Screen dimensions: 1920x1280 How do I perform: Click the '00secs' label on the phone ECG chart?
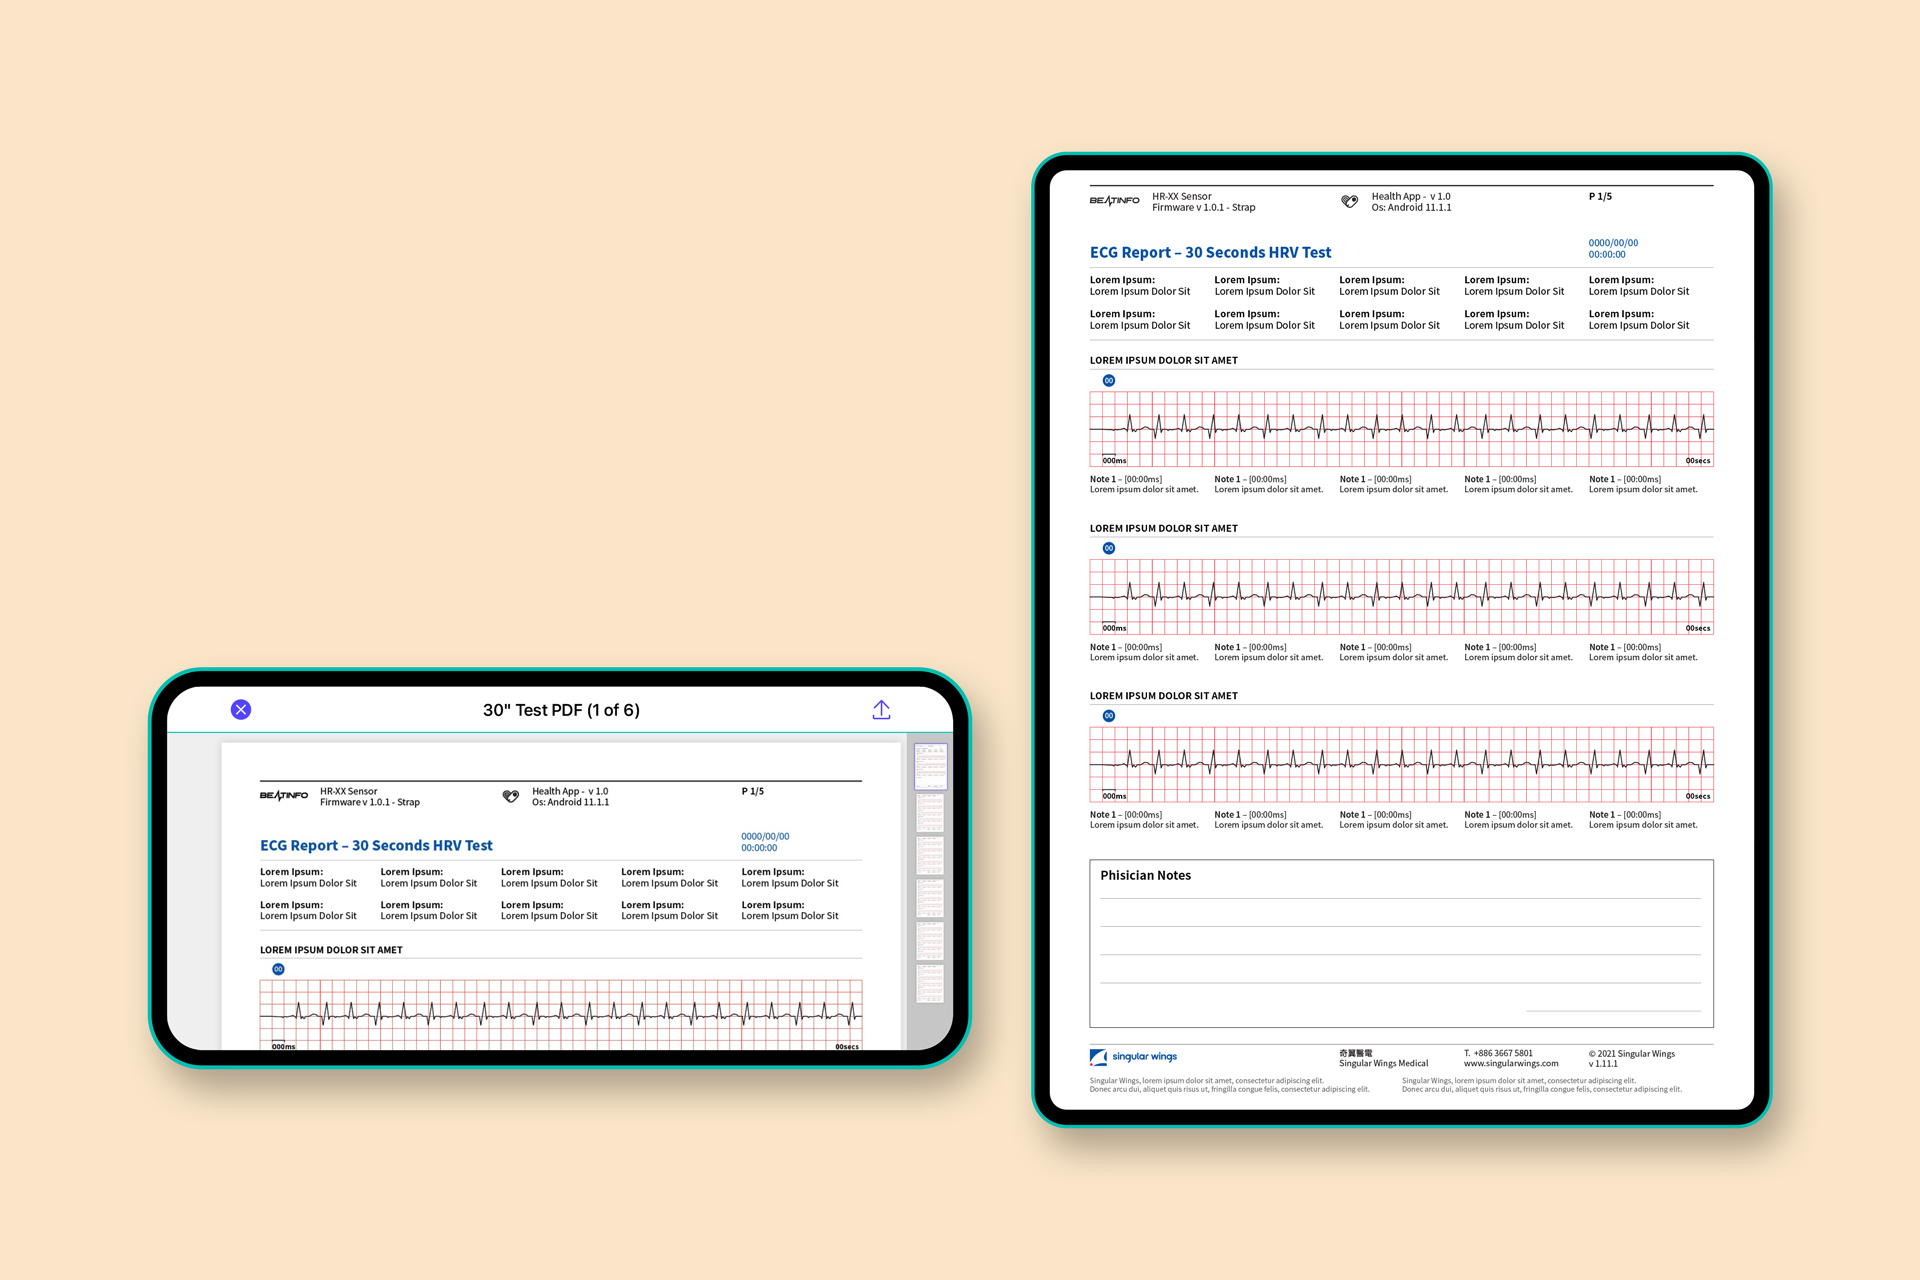[x=847, y=1046]
